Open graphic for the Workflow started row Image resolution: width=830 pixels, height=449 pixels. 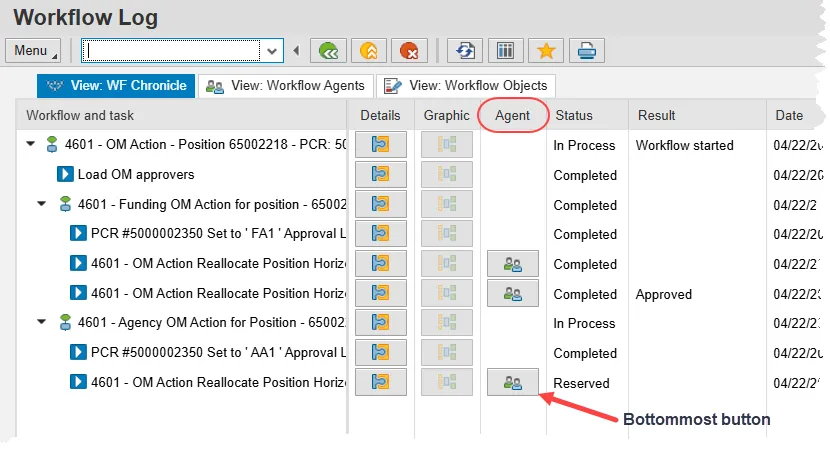pyautogui.click(x=447, y=145)
